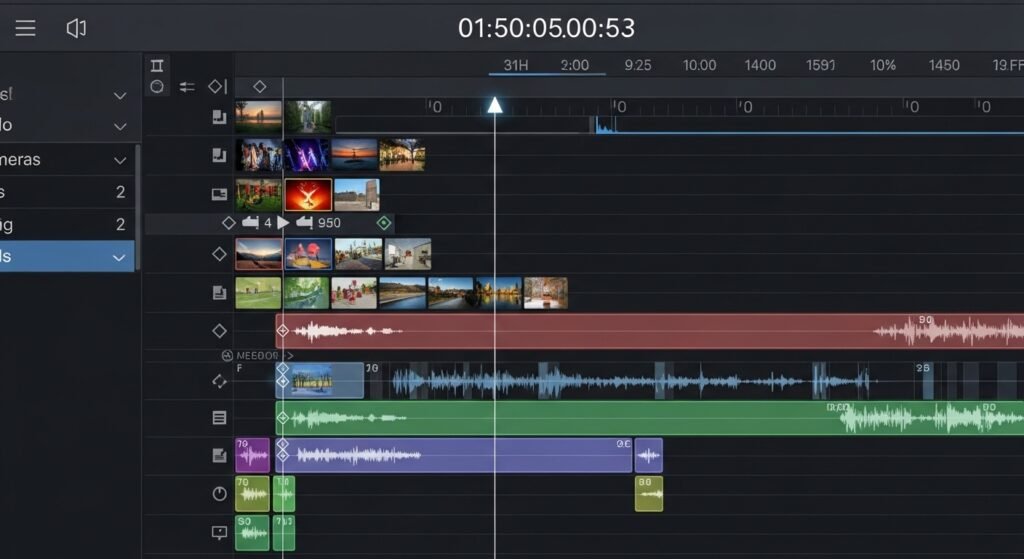This screenshot has width=1024, height=559.
Task: Select the yellow audio clip labeled 80
Action: 648,494
